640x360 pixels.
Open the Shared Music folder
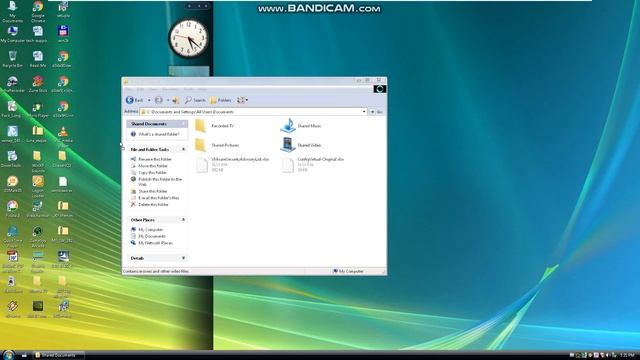(301, 126)
